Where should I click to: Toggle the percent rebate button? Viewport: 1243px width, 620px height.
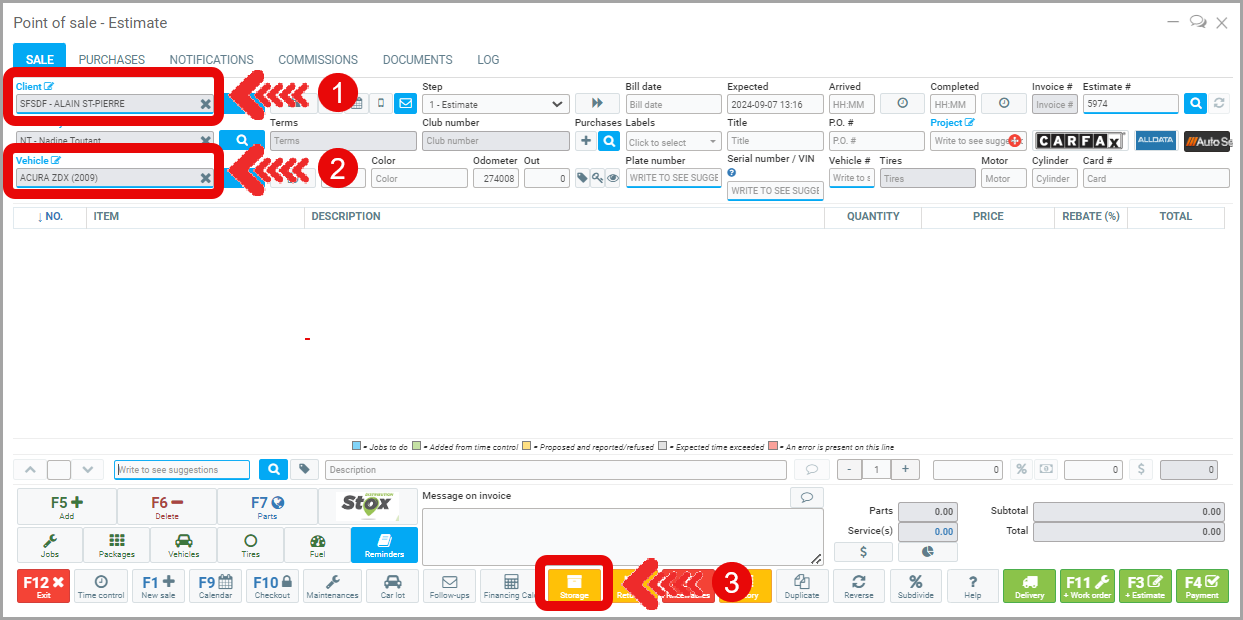pyautogui.click(x=1022, y=469)
